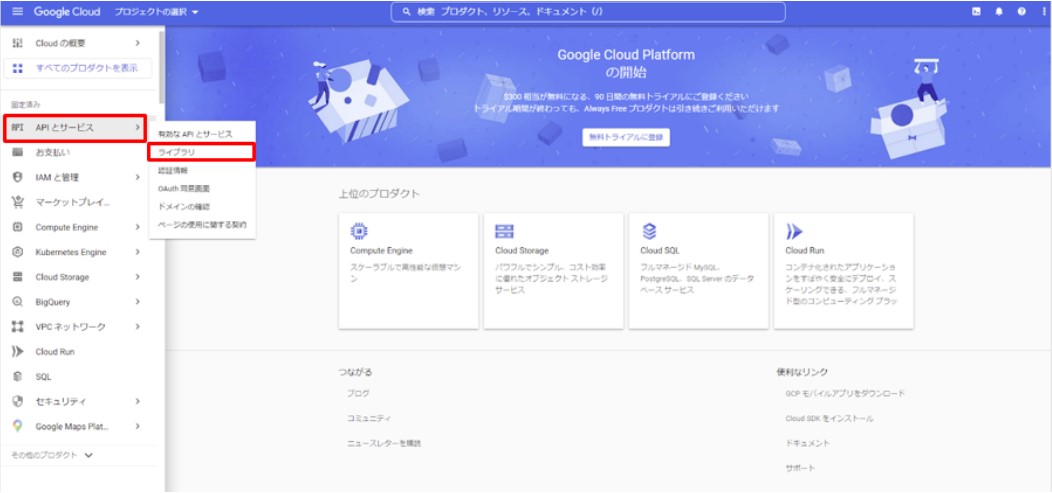The width and height of the screenshot is (1052, 493).
Task: Click the Marketplace cart icon
Action: coord(18,202)
